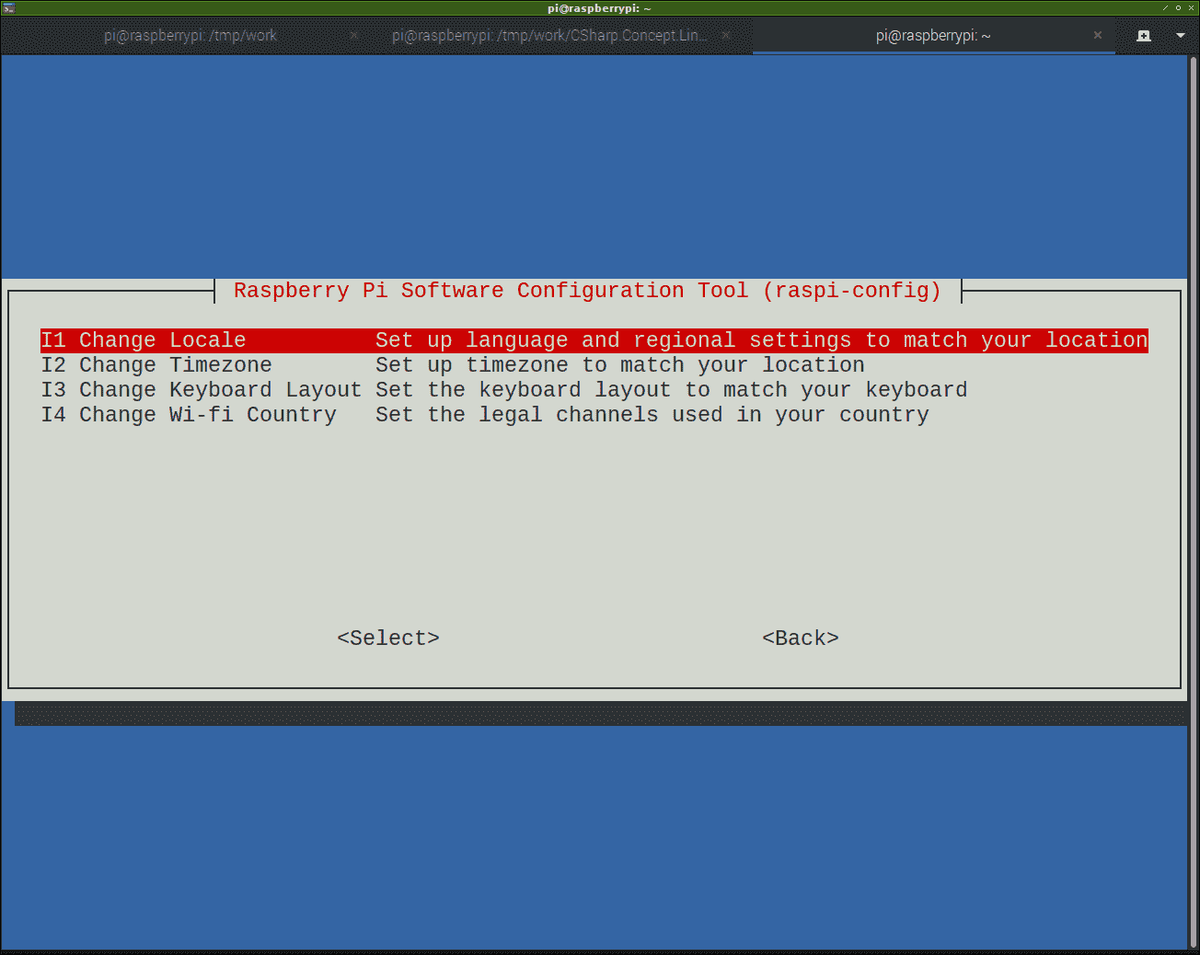Close the terminal window
Image resolution: width=1200 pixels, height=955 pixels.
(x=1190, y=7)
